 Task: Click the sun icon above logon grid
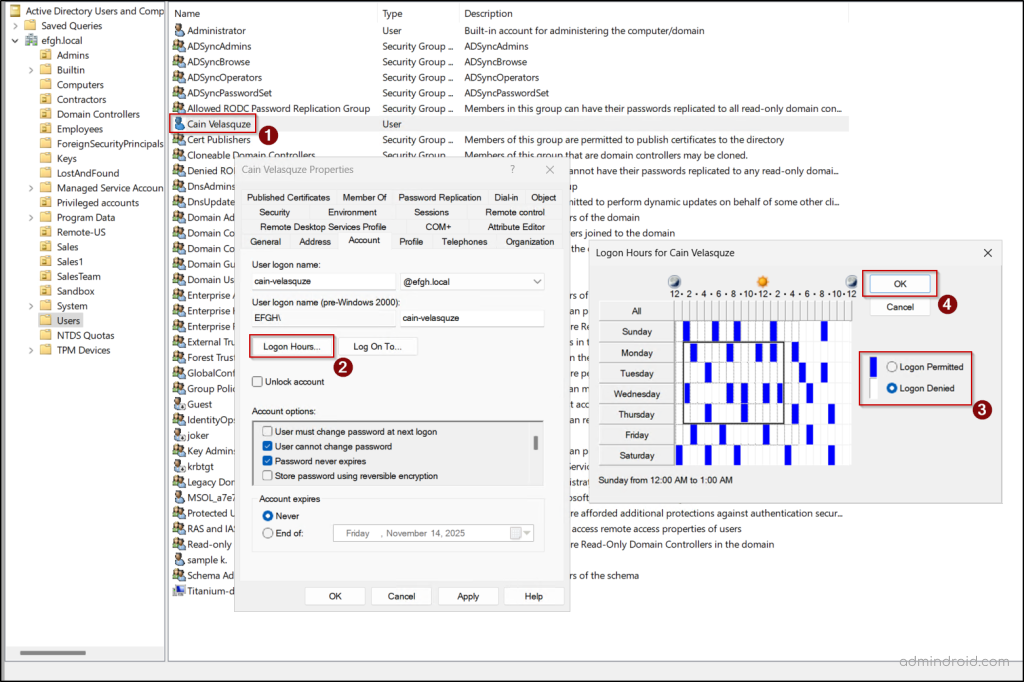tap(762, 282)
